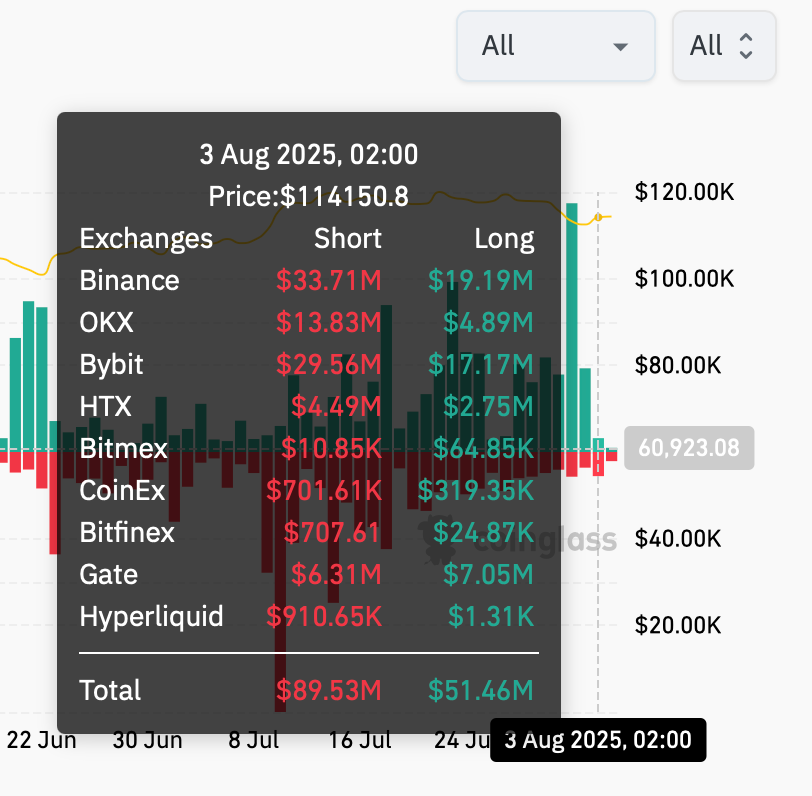
Task: Click the 'Binance' exchange name
Action: tap(129, 280)
